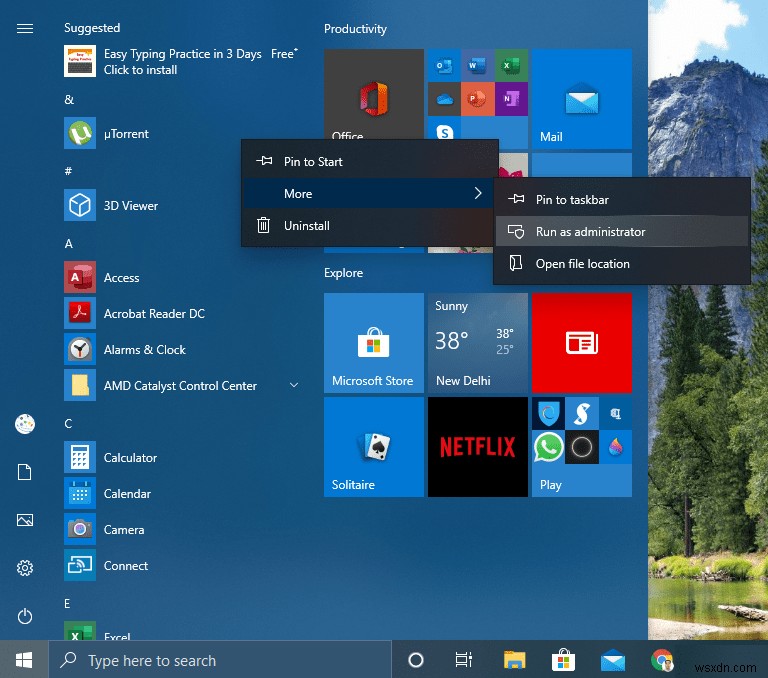768x678 pixels.
Task: Click the letter E section header
Action: 68,604
